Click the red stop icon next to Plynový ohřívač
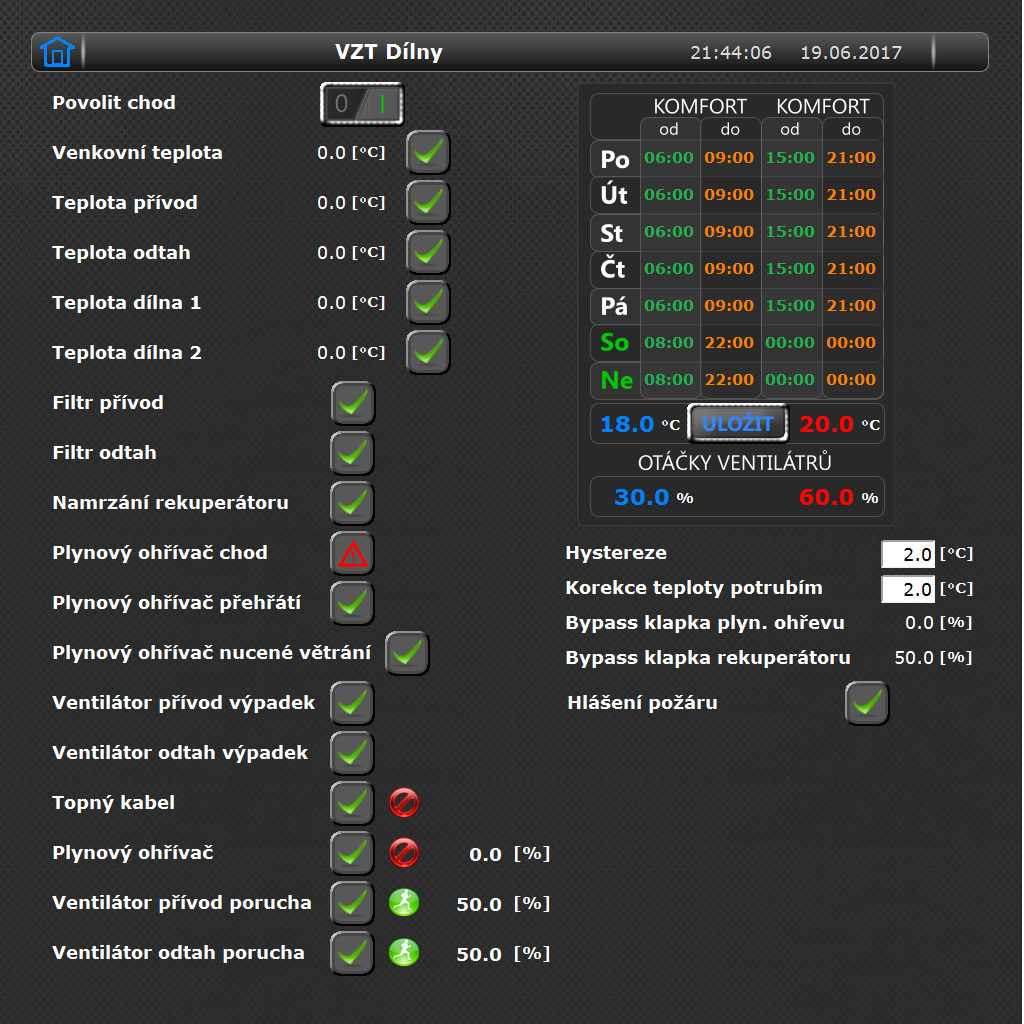Image resolution: width=1024 pixels, height=1024 pixels. [x=404, y=853]
